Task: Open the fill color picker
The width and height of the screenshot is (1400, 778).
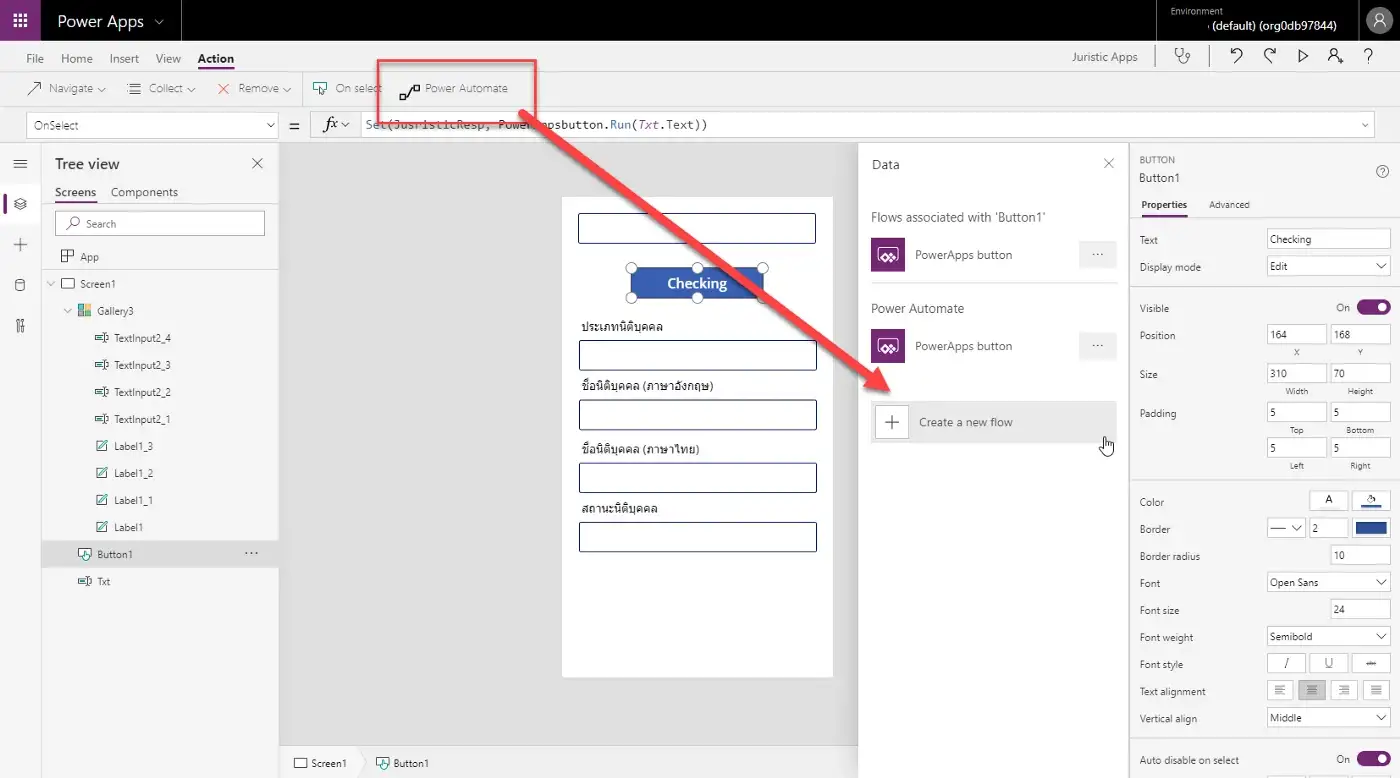Action: [x=1371, y=500]
